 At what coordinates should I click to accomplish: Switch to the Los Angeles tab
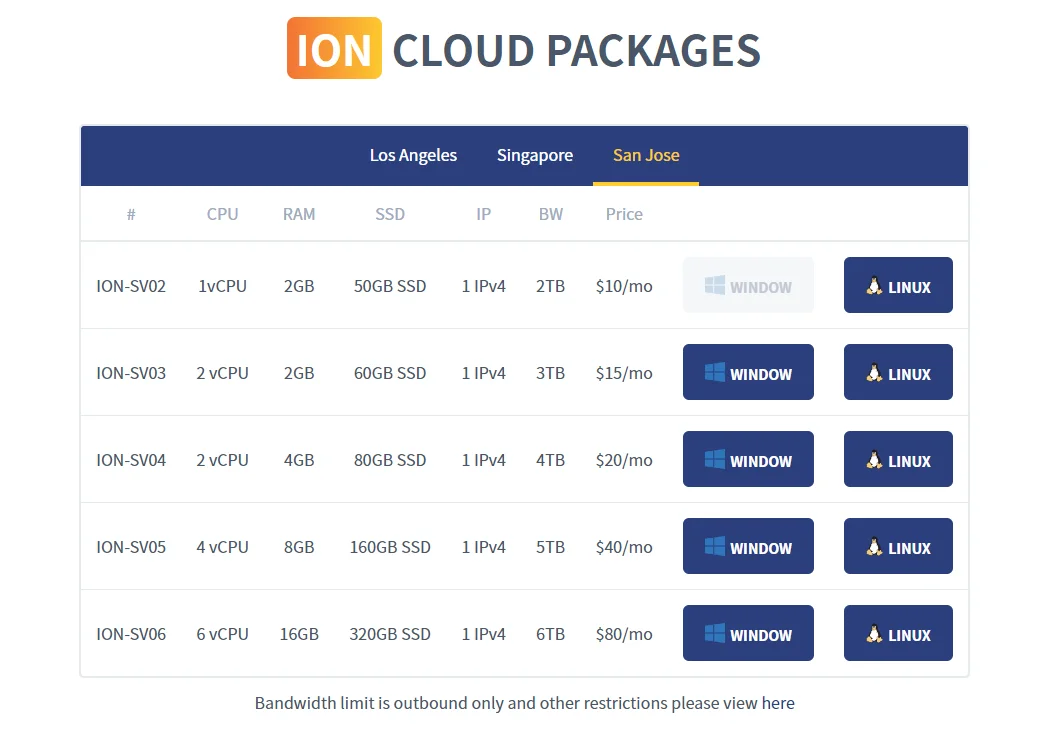pyautogui.click(x=413, y=156)
